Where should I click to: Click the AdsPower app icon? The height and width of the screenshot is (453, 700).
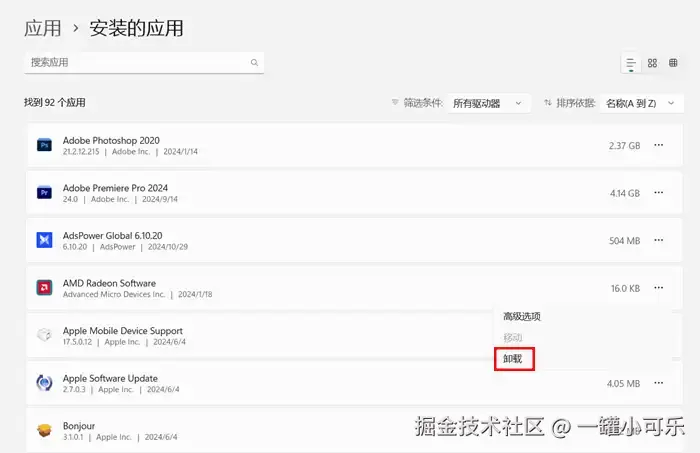(44, 240)
